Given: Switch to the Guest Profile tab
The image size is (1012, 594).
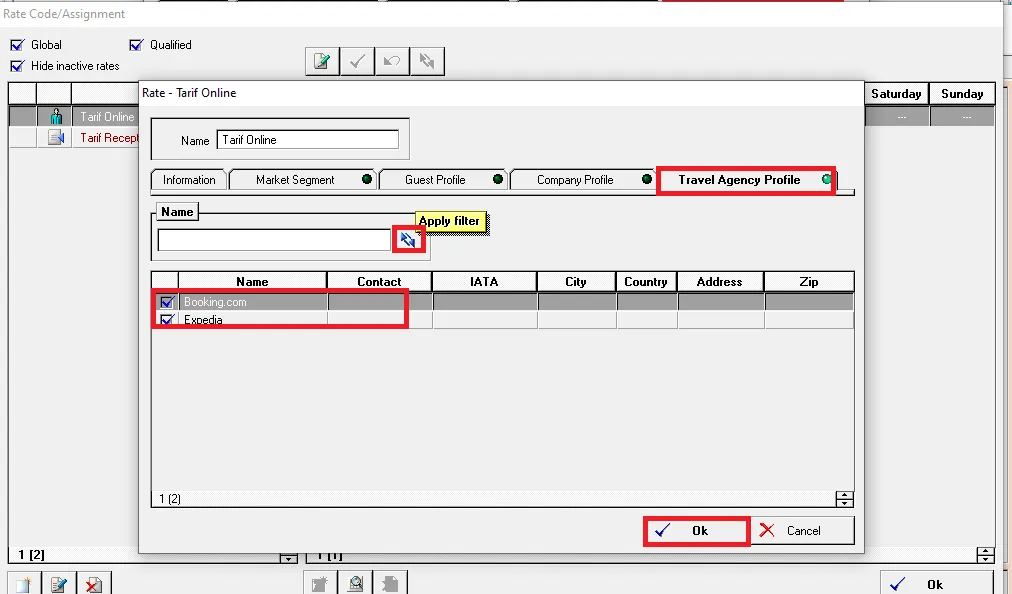Looking at the screenshot, I should 443,180.
